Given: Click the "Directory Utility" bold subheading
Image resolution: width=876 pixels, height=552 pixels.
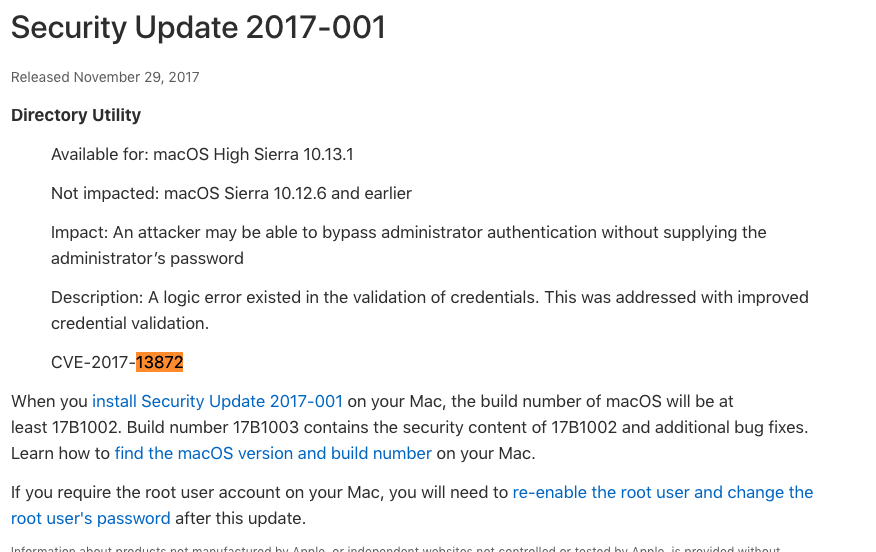Looking at the screenshot, I should 76,115.
